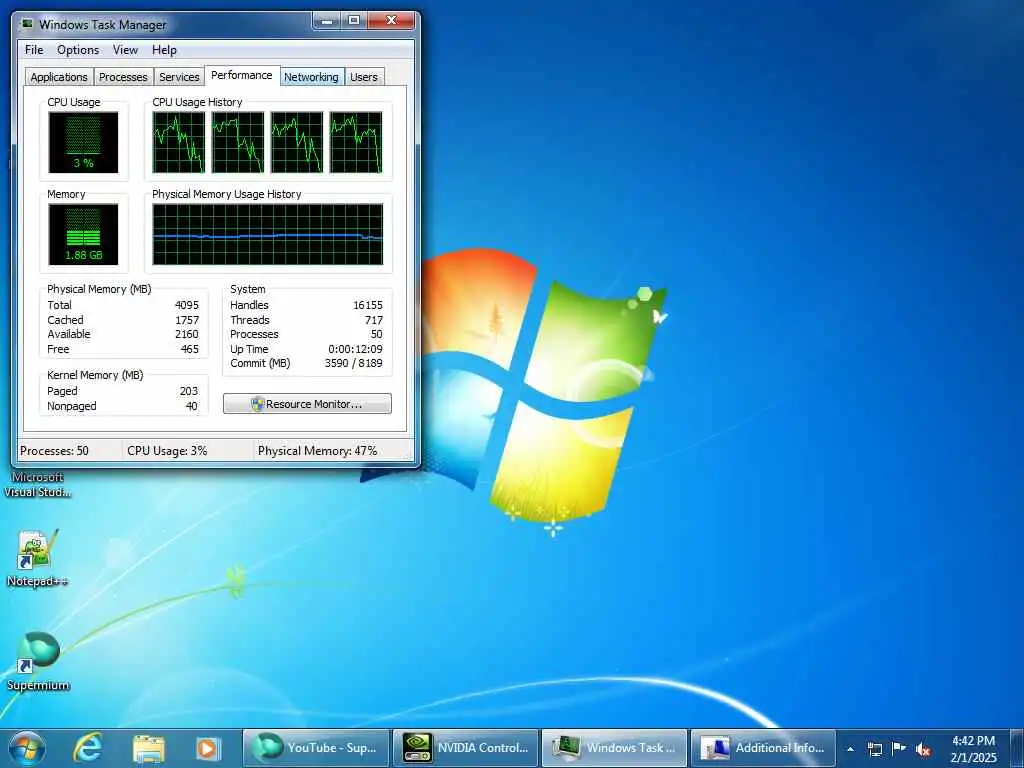
Task: Switch to the Networking tab
Action: coord(312,77)
